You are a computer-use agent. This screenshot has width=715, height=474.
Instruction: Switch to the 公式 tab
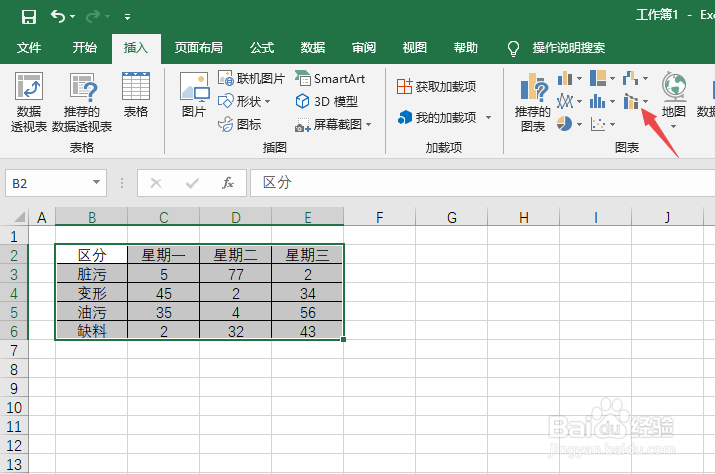pyautogui.click(x=262, y=47)
